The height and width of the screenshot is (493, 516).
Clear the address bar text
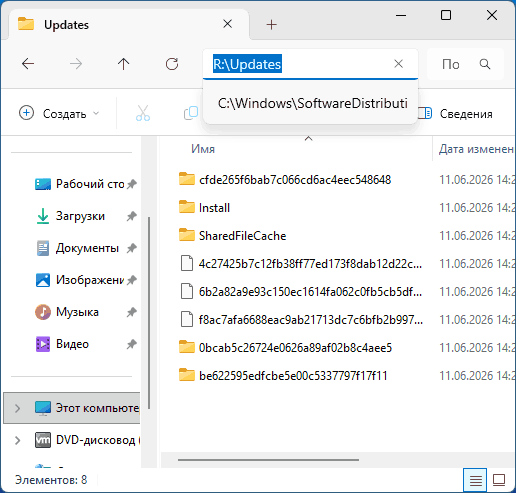pyautogui.click(x=398, y=64)
